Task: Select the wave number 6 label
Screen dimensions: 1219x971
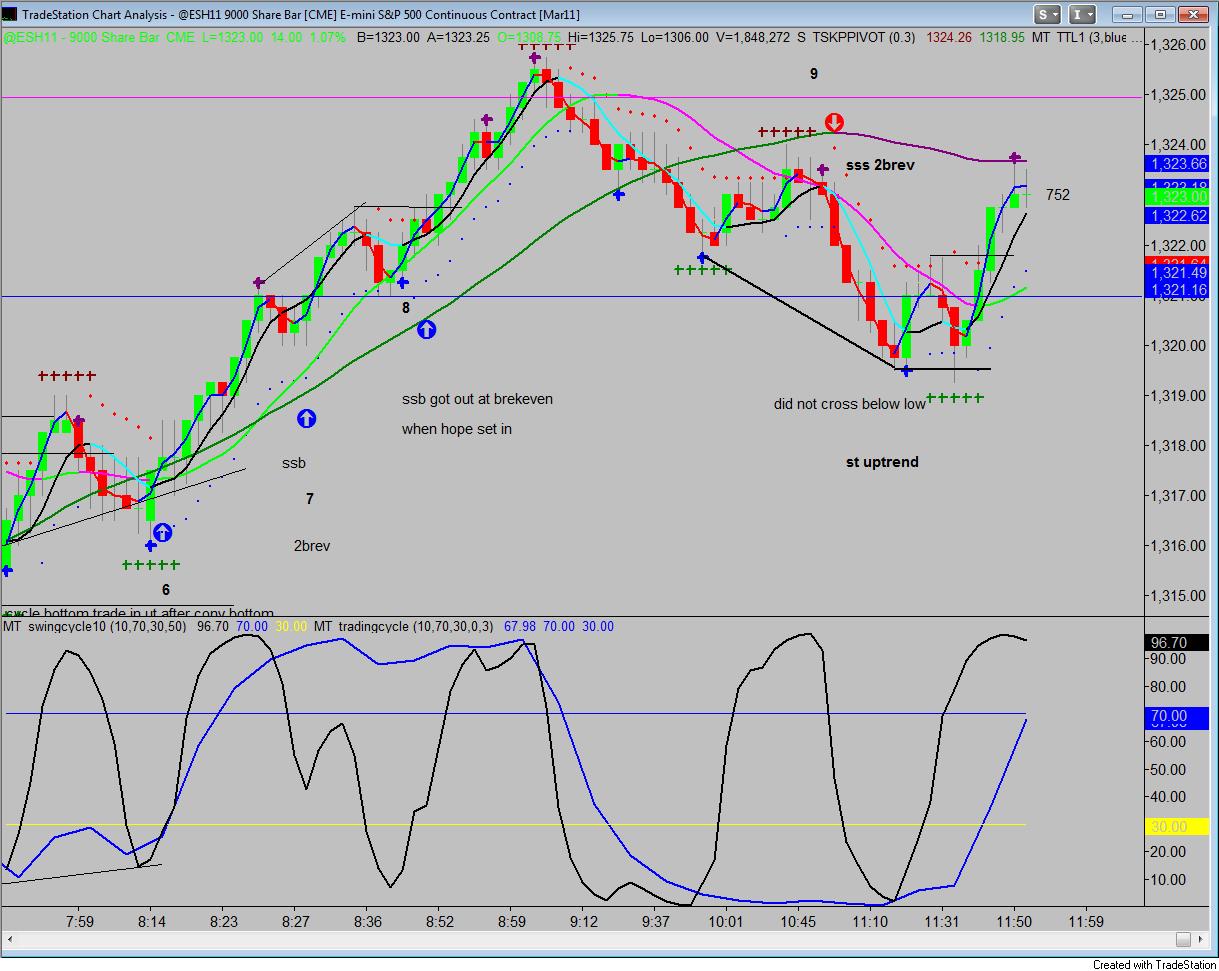Action: [x=166, y=590]
